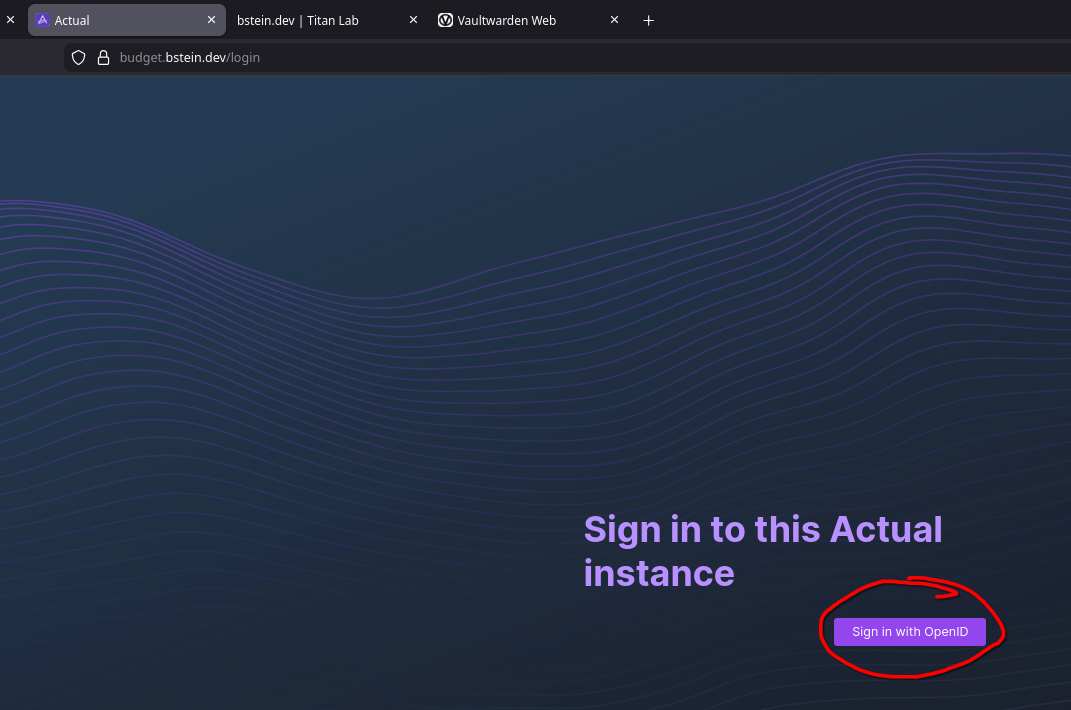Open a new tab with plus icon
The width and height of the screenshot is (1071, 710).
click(648, 20)
